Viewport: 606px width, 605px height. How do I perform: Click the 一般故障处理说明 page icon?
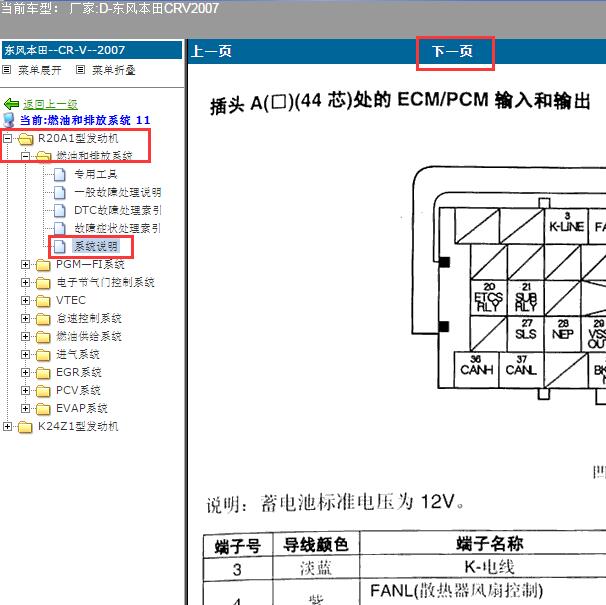pyautogui.click(x=60, y=192)
